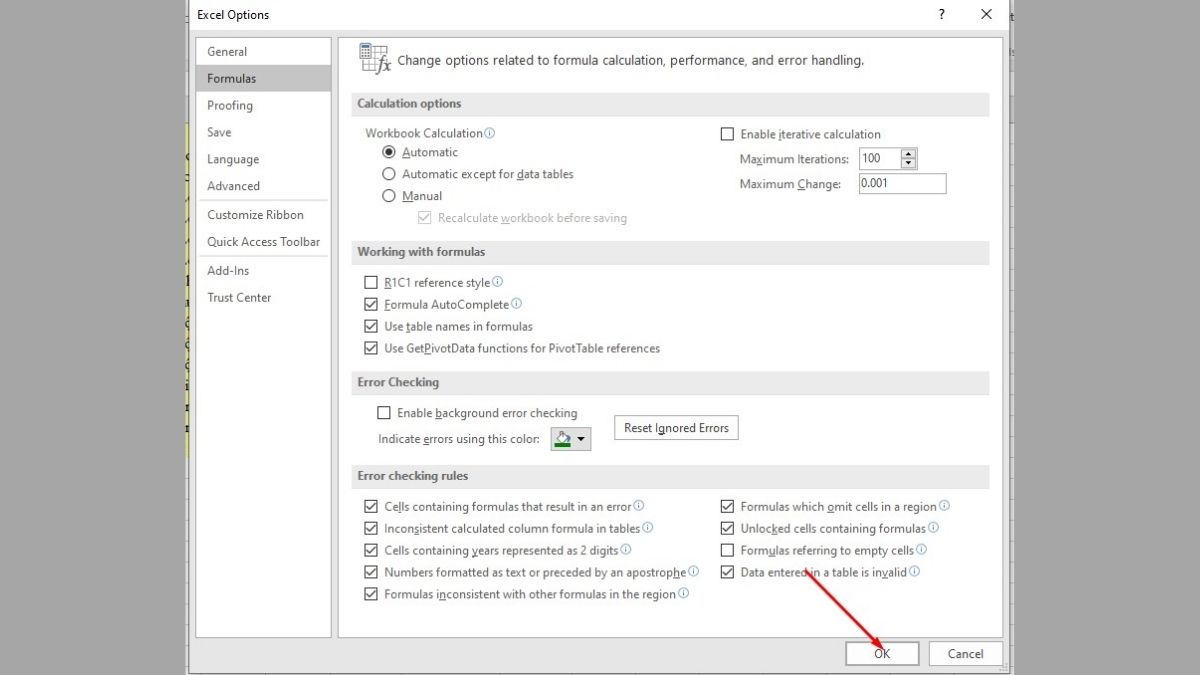Open the General options category
The image size is (1200, 675).
click(263, 52)
